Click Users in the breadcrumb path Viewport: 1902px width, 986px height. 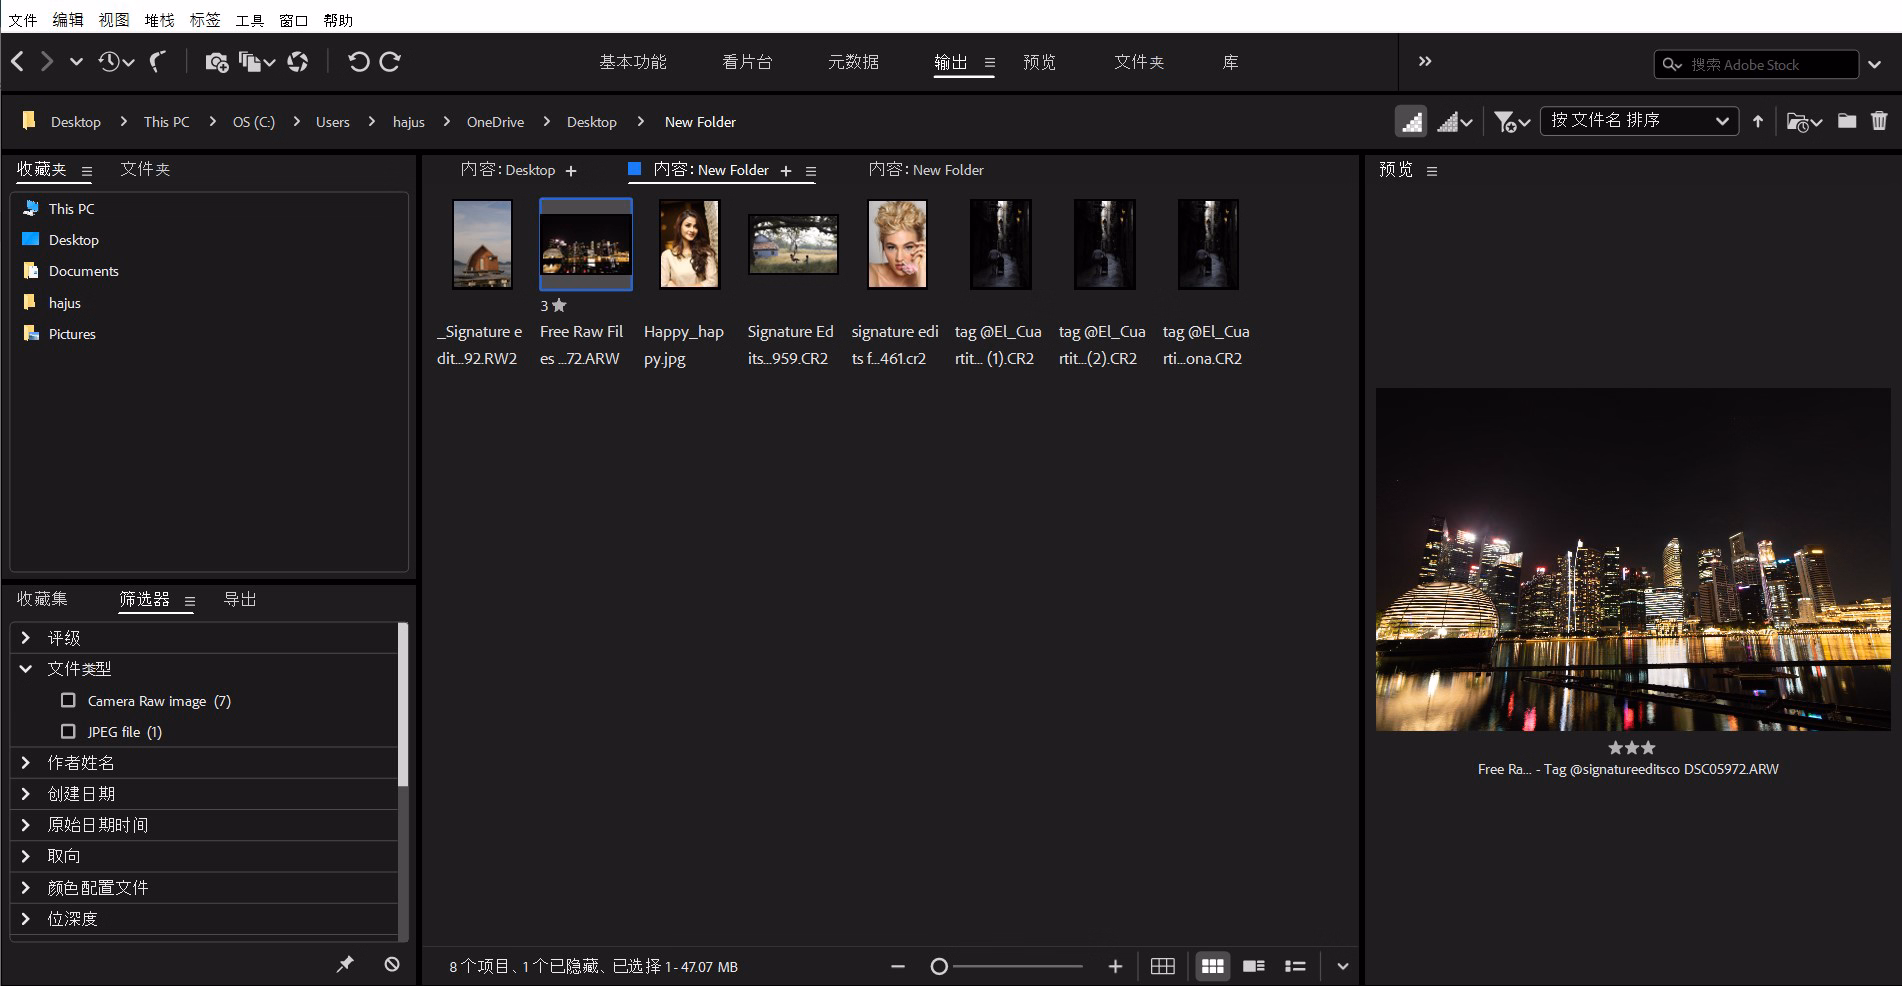tap(332, 122)
